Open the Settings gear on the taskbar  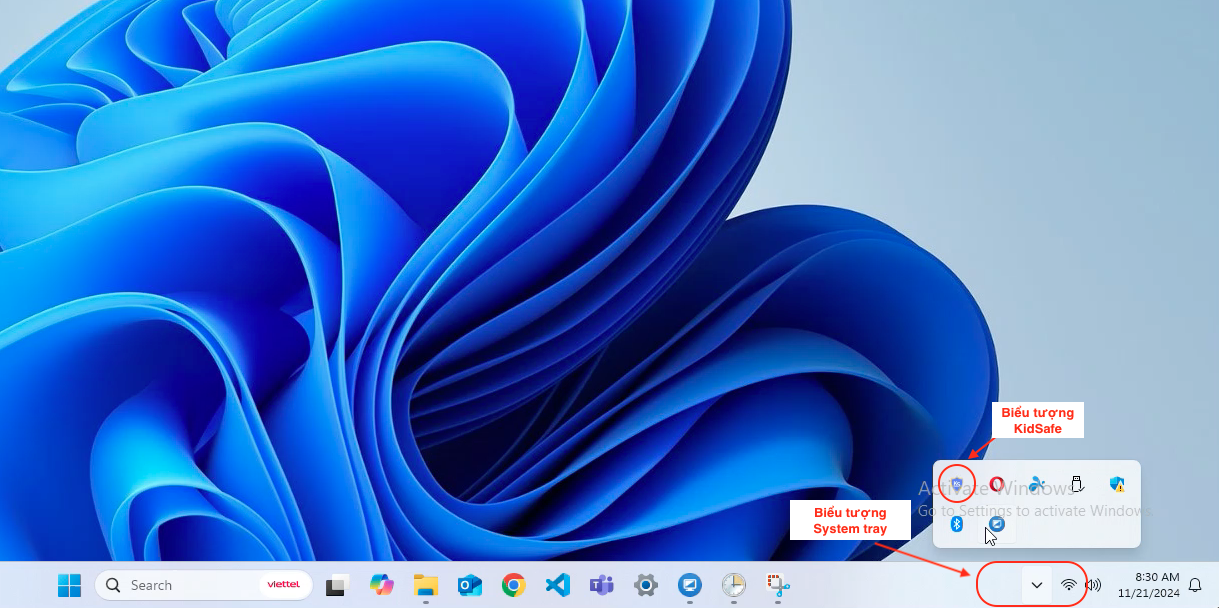tap(645, 585)
